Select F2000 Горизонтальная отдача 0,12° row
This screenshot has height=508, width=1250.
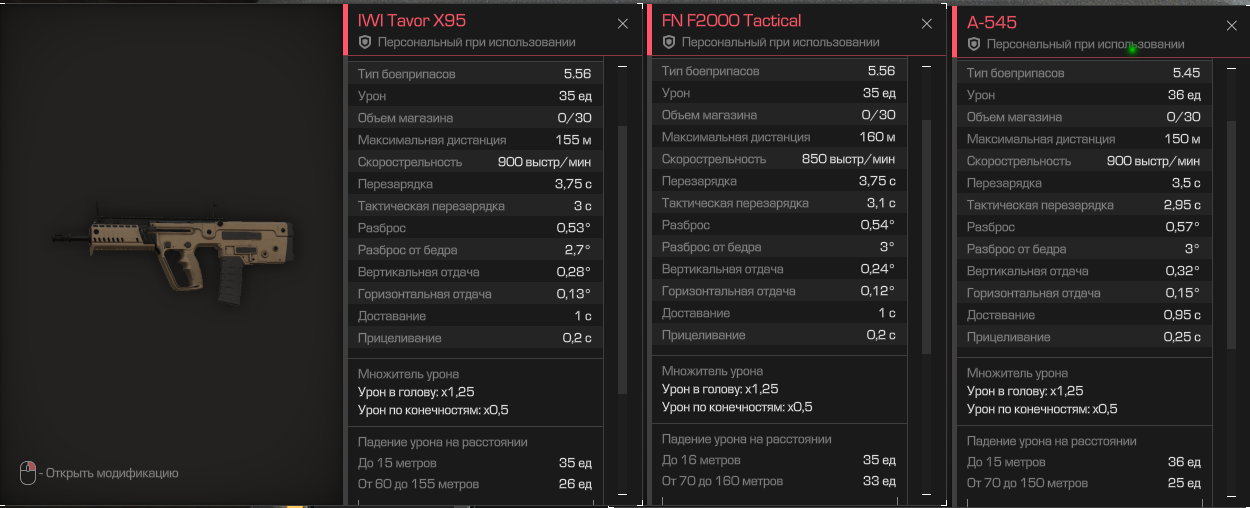pyautogui.click(x=780, y=291)
